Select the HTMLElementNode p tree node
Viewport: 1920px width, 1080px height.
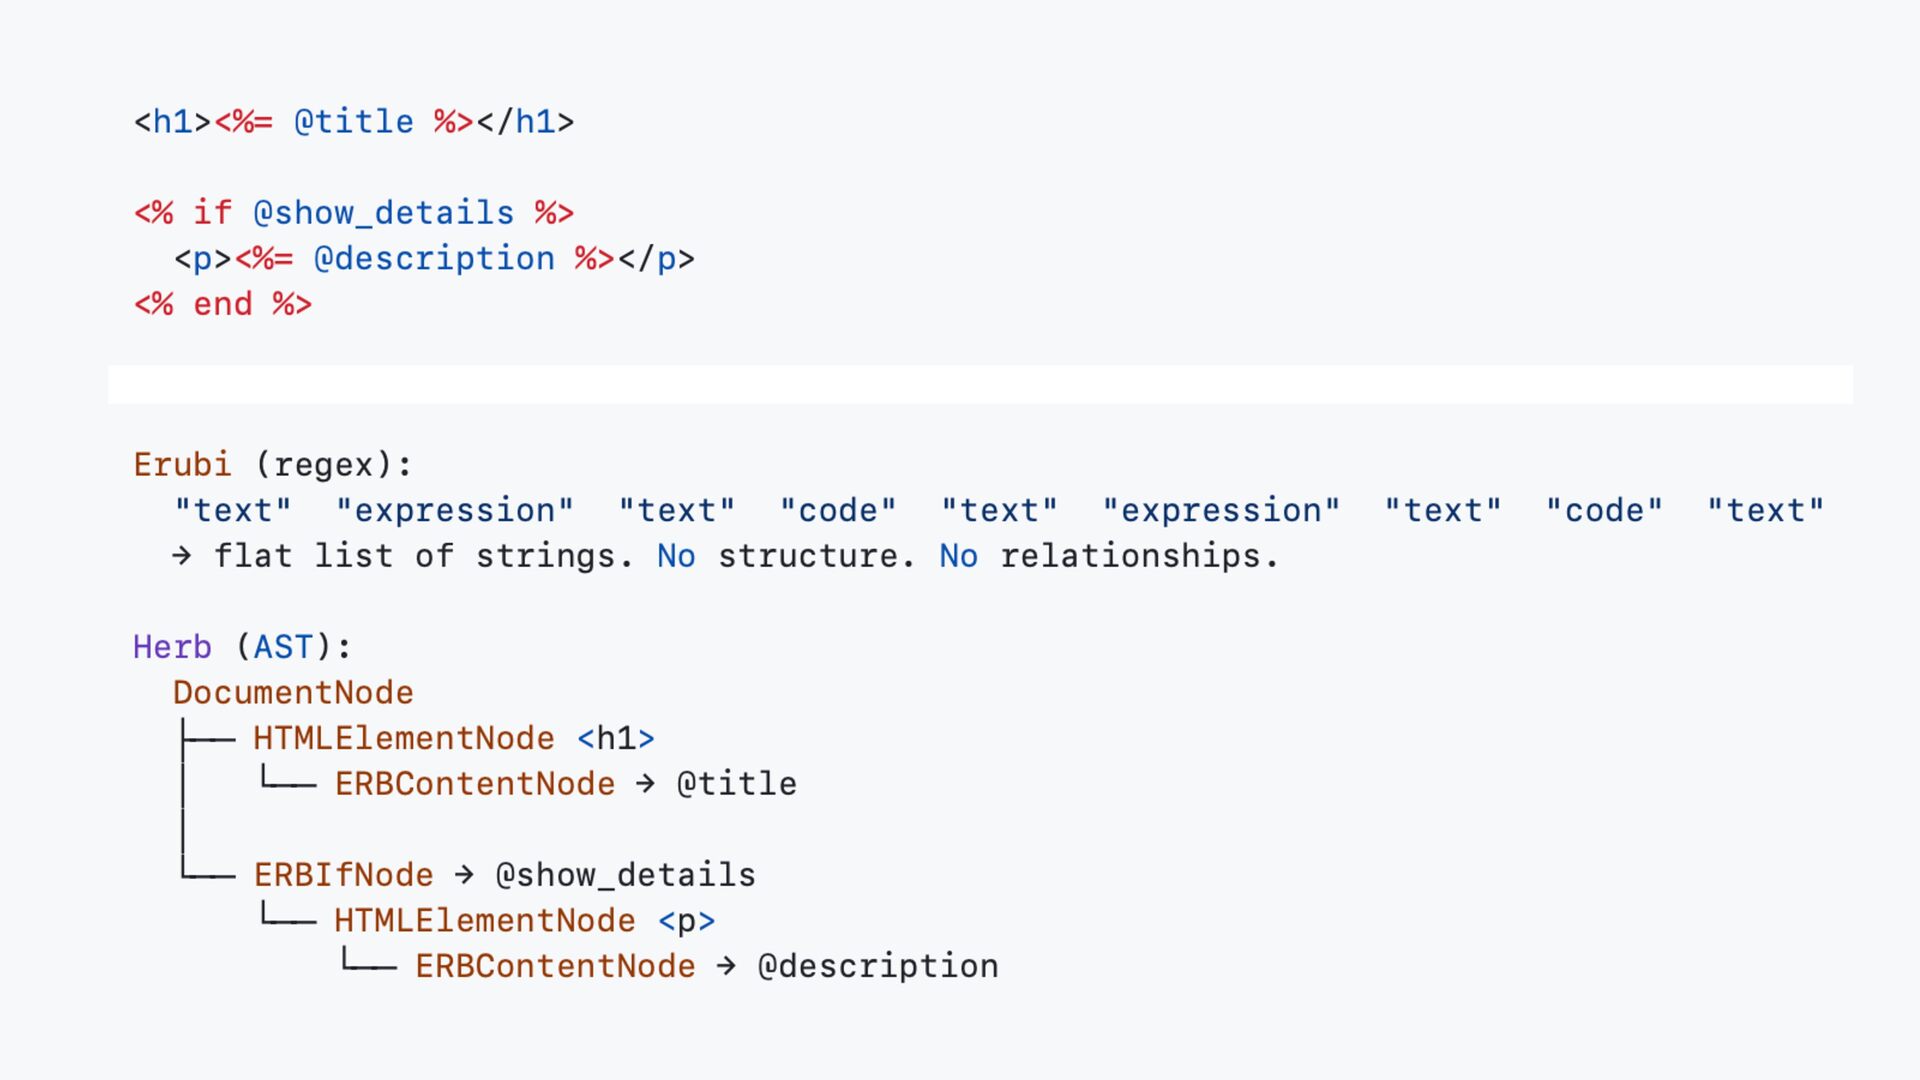click(484, 921)
